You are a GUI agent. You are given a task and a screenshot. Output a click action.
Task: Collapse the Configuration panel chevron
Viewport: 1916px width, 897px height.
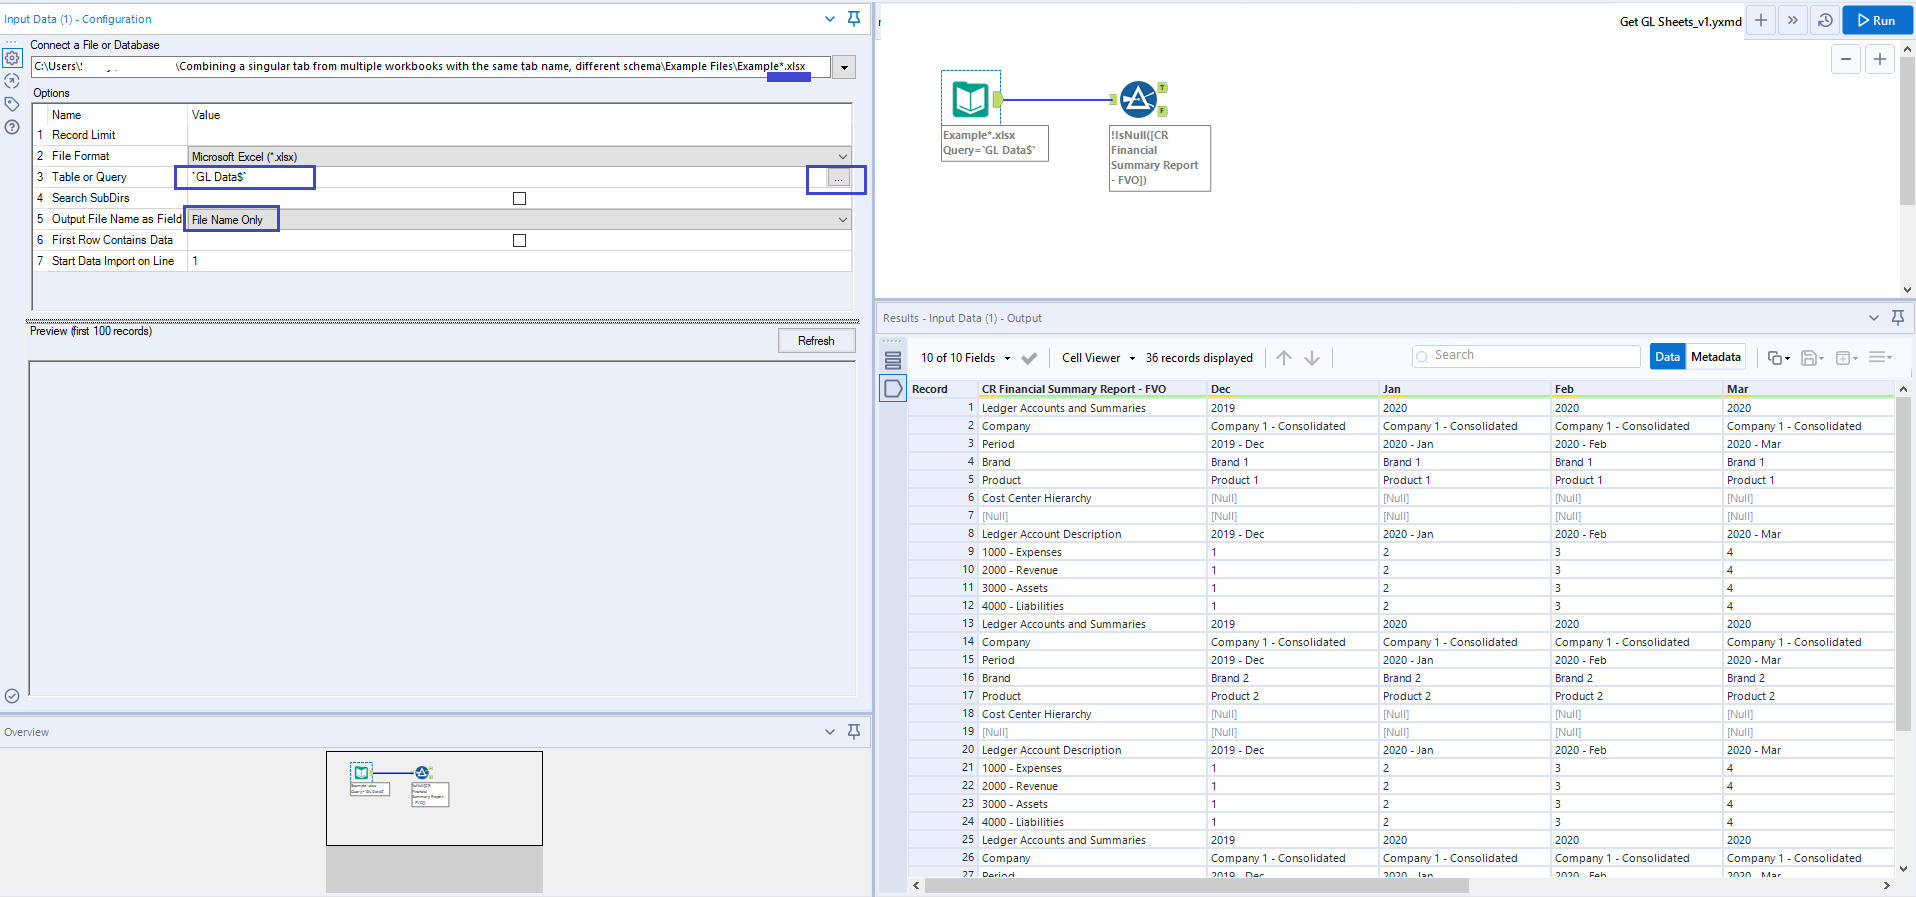pos(830,19)
